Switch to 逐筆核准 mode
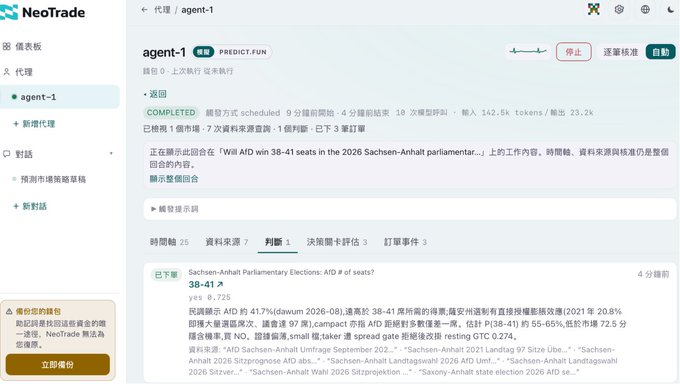Image resolution: width=680 pixels, height=384 pixels. 621,52
